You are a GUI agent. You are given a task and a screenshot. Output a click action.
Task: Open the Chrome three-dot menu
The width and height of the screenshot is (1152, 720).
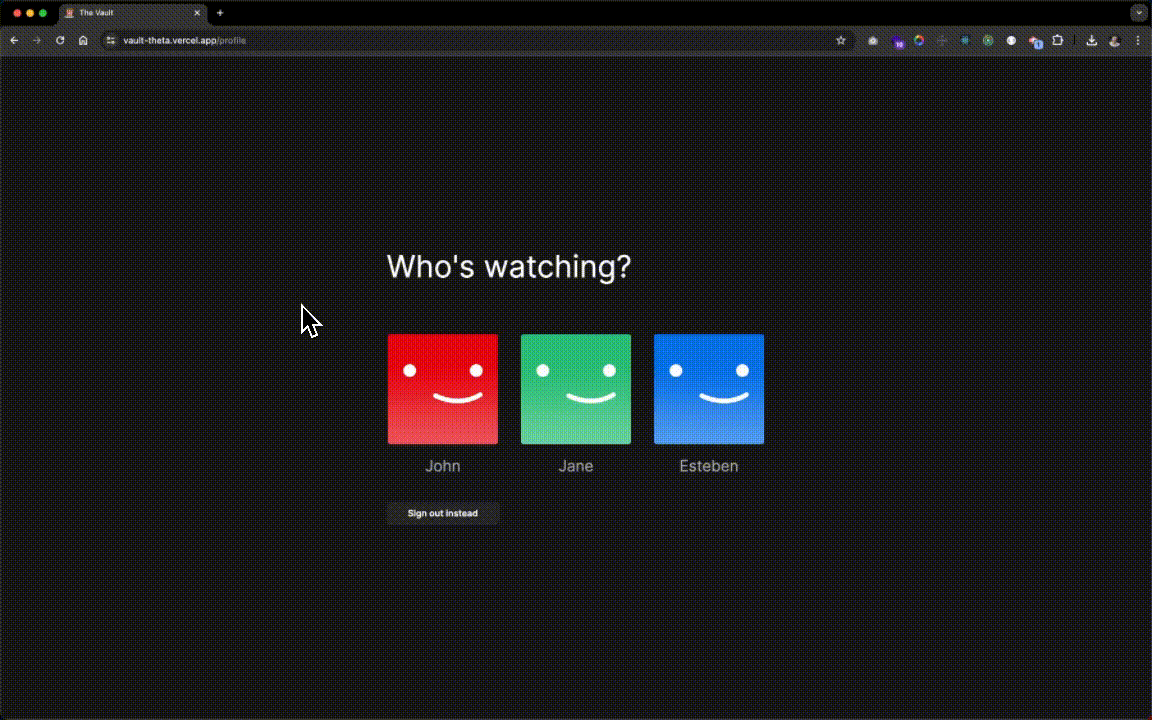(1138, 41)
